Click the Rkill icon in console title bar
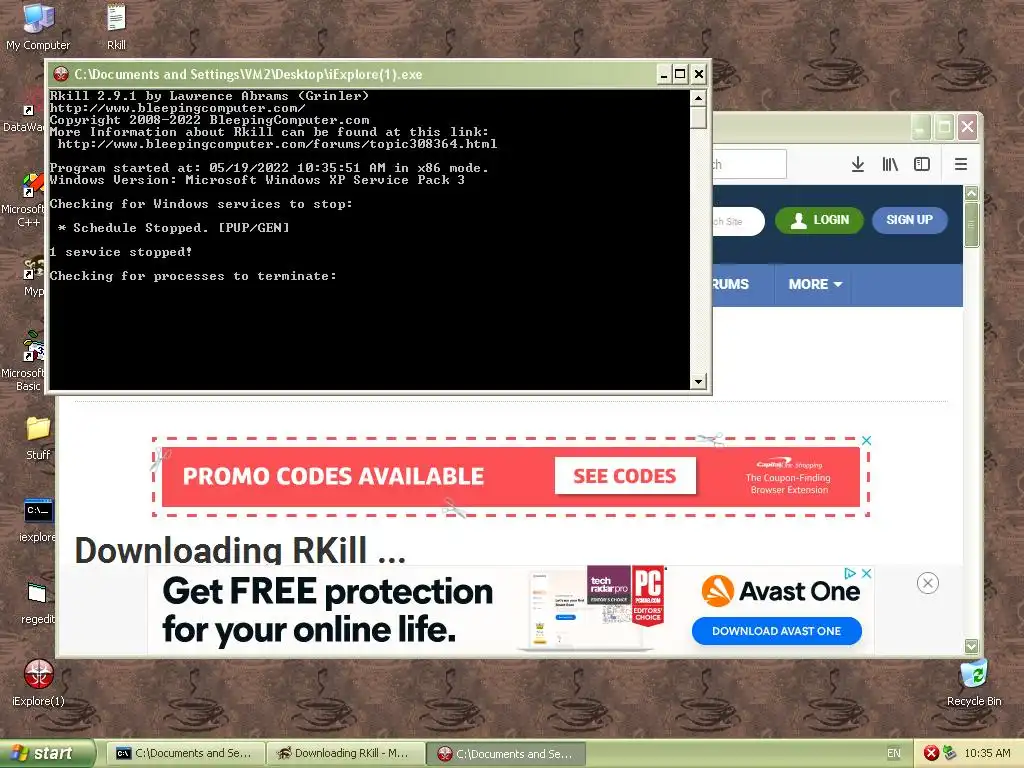 (61, 74)
